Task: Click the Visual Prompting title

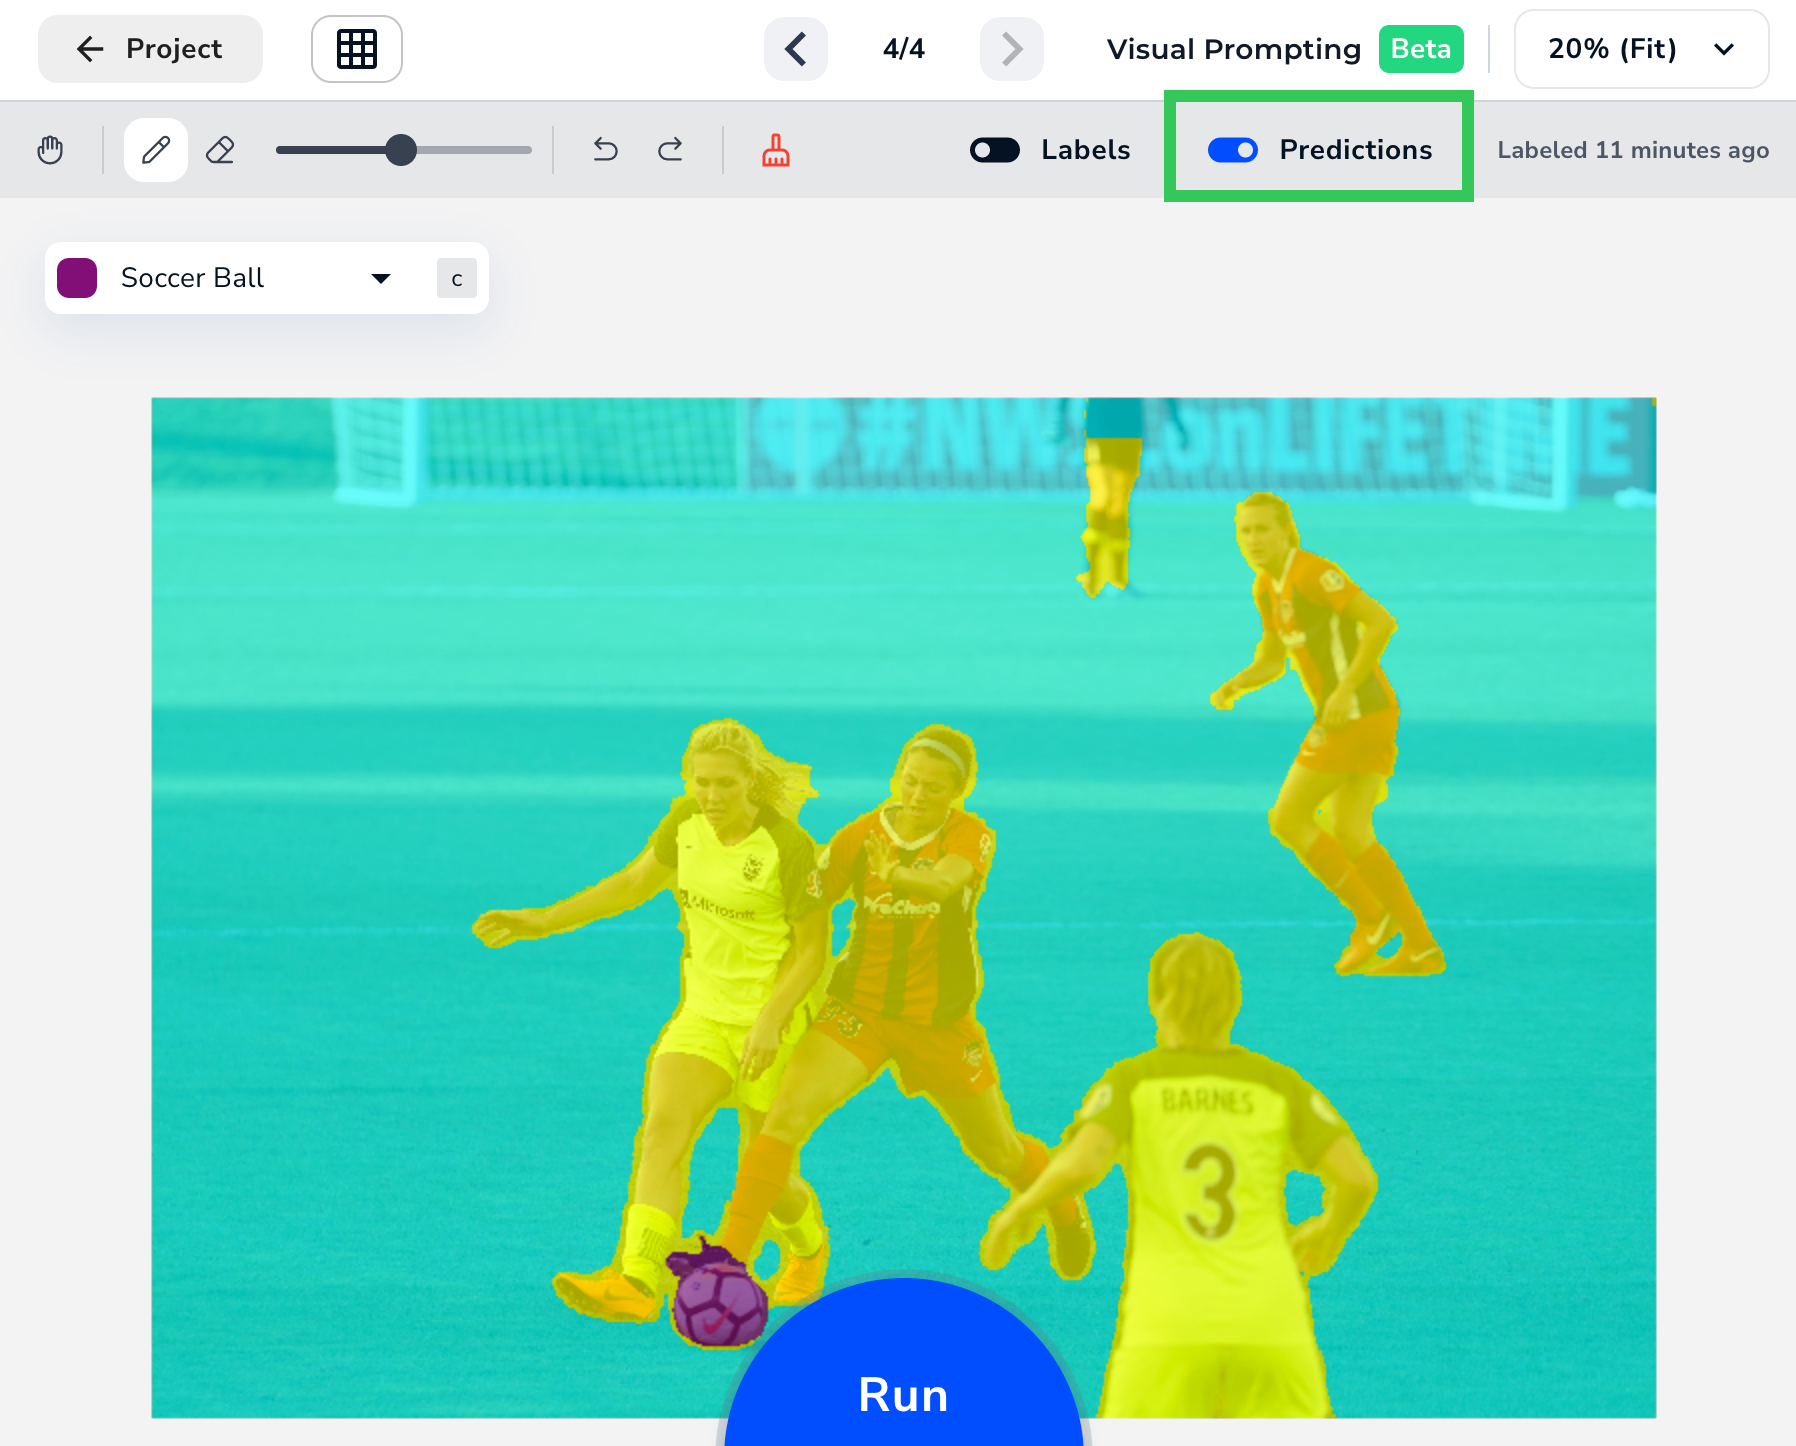Action: [x=1234, y=49]
